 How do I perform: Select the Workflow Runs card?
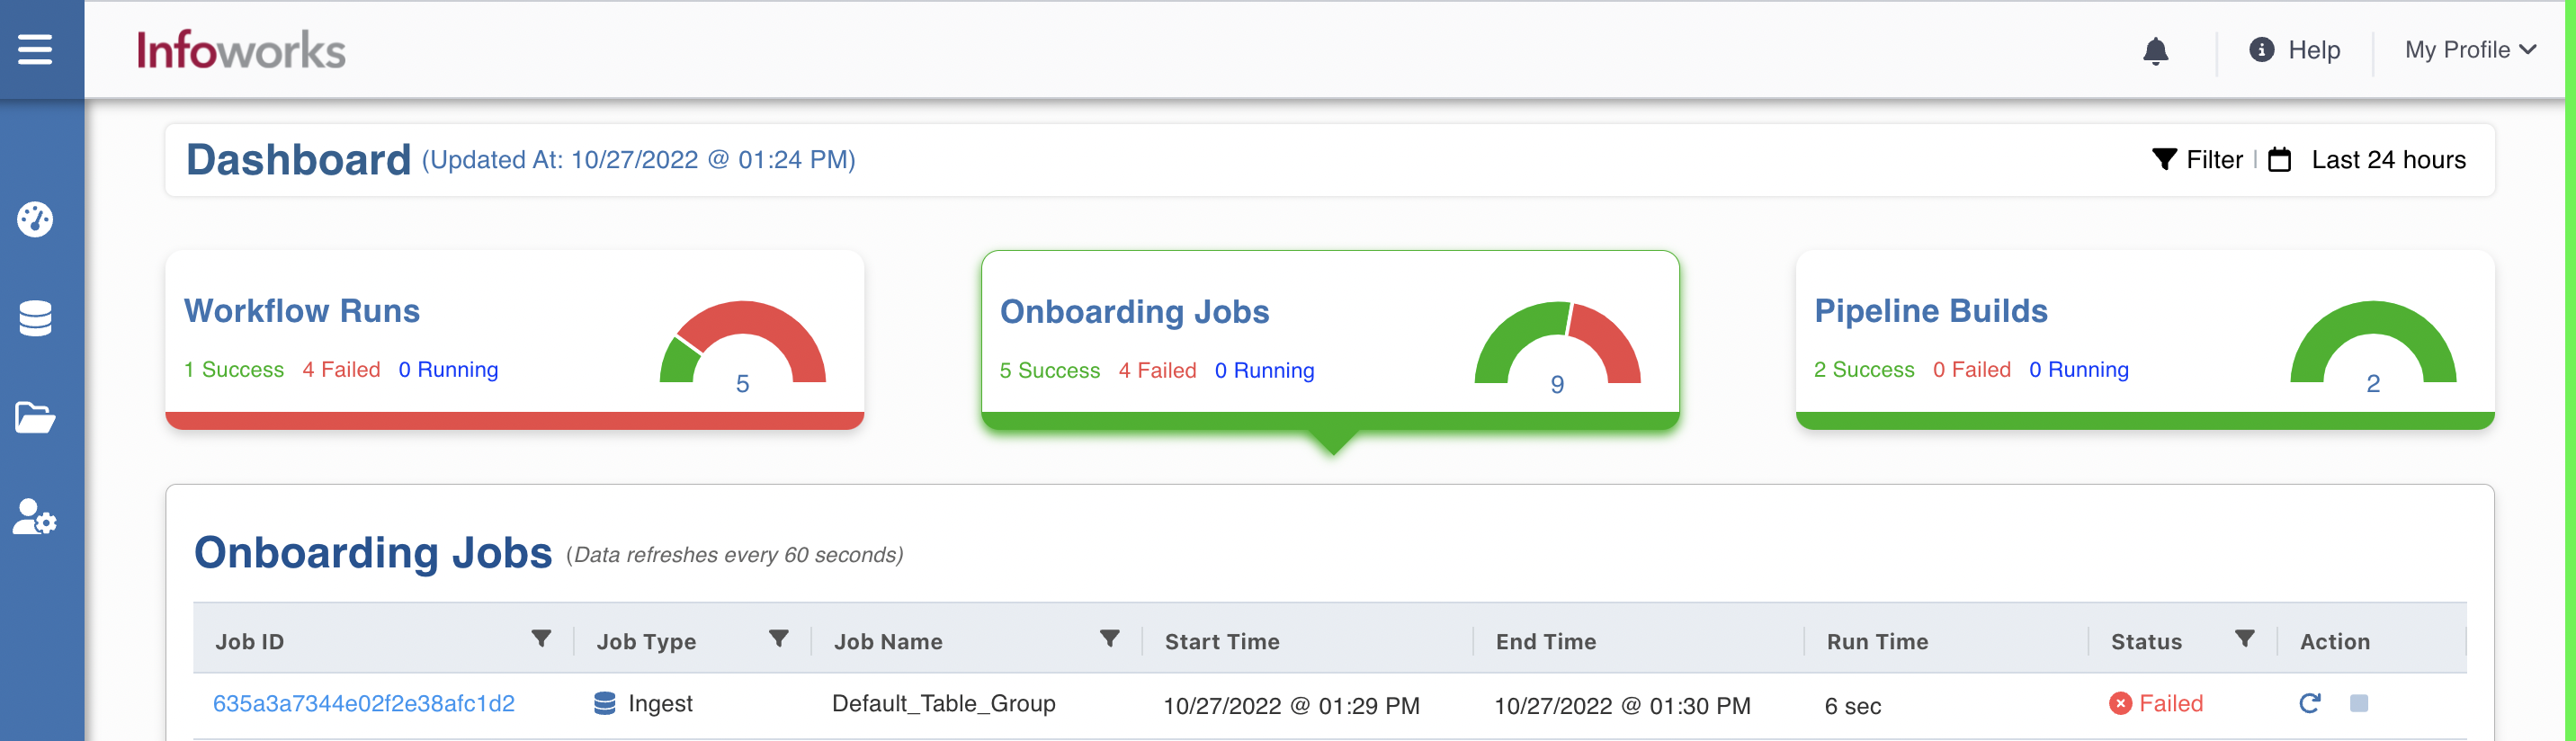pos(514,340)
